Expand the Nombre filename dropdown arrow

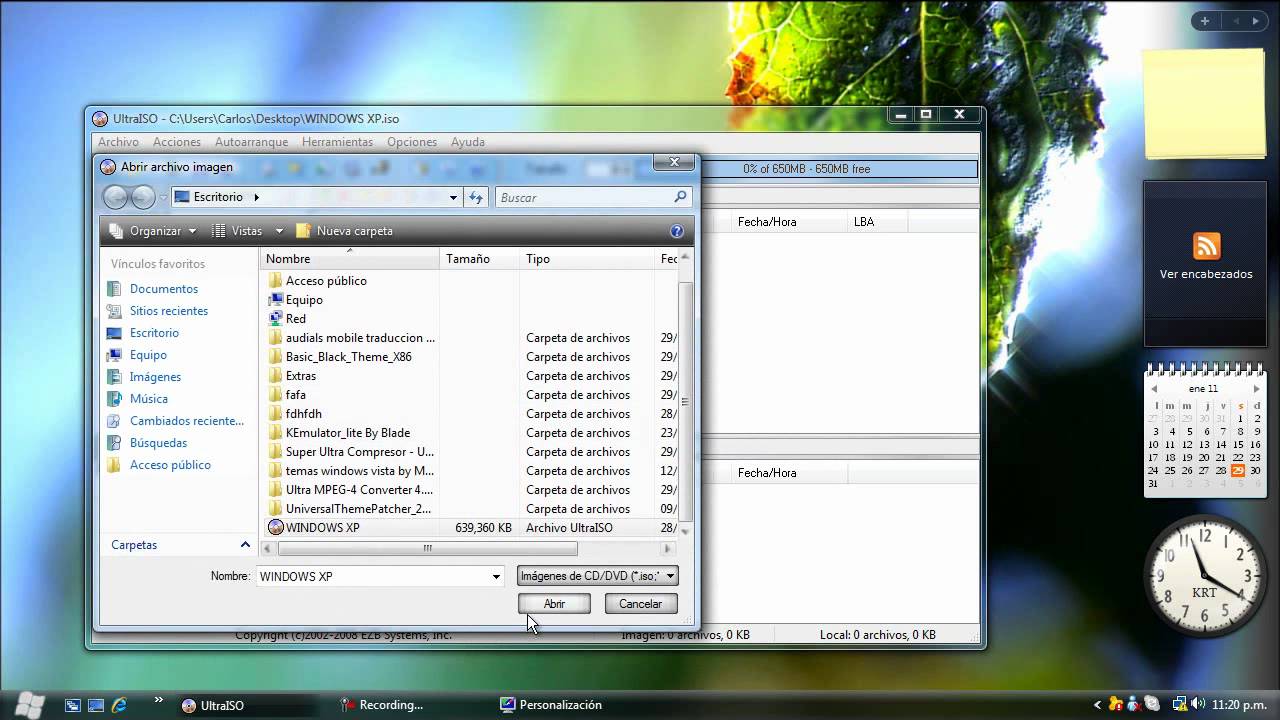click(496, 577)
